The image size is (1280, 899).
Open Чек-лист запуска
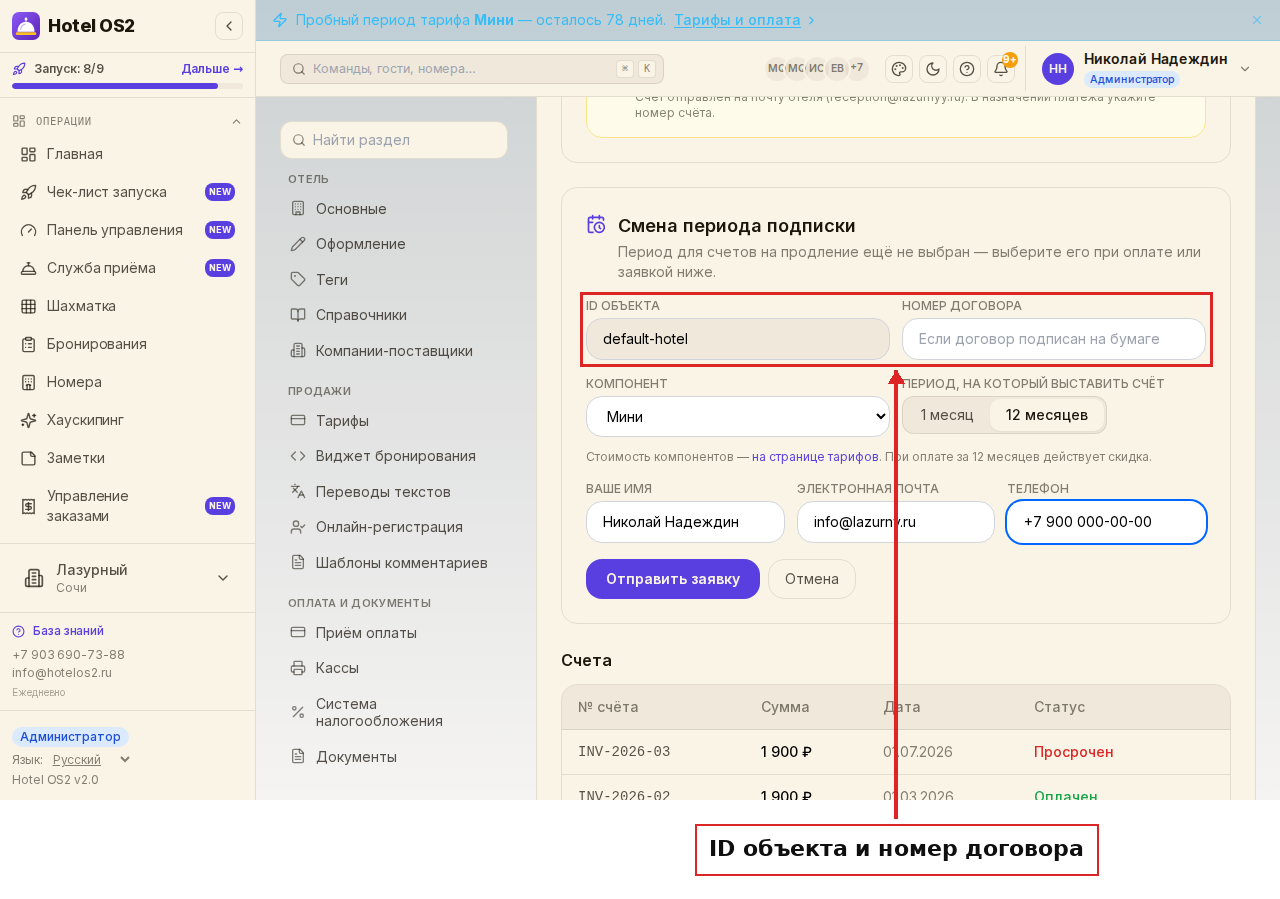(x=127, y=192)
